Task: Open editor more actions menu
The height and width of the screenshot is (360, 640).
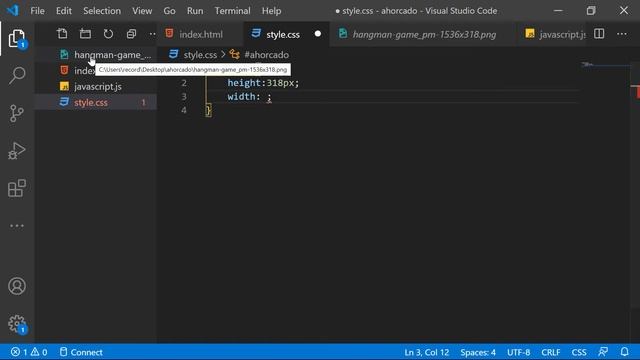Action: [x=622, y=34]
